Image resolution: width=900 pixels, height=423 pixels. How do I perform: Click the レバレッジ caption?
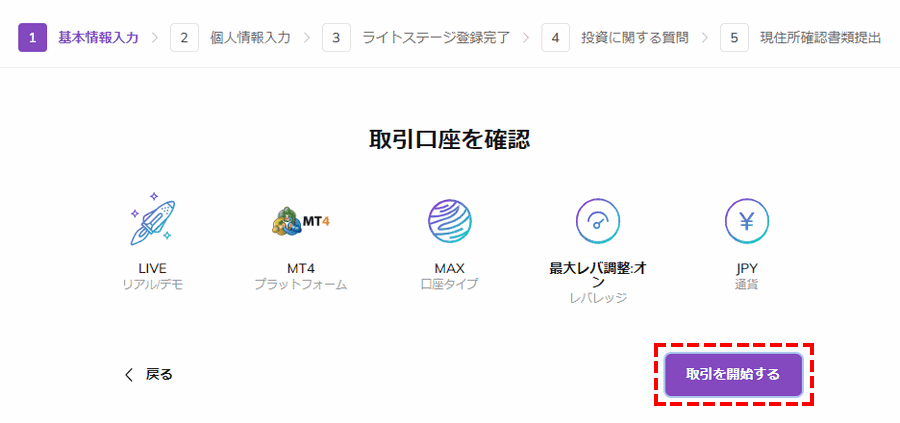(x=598, y=298)
